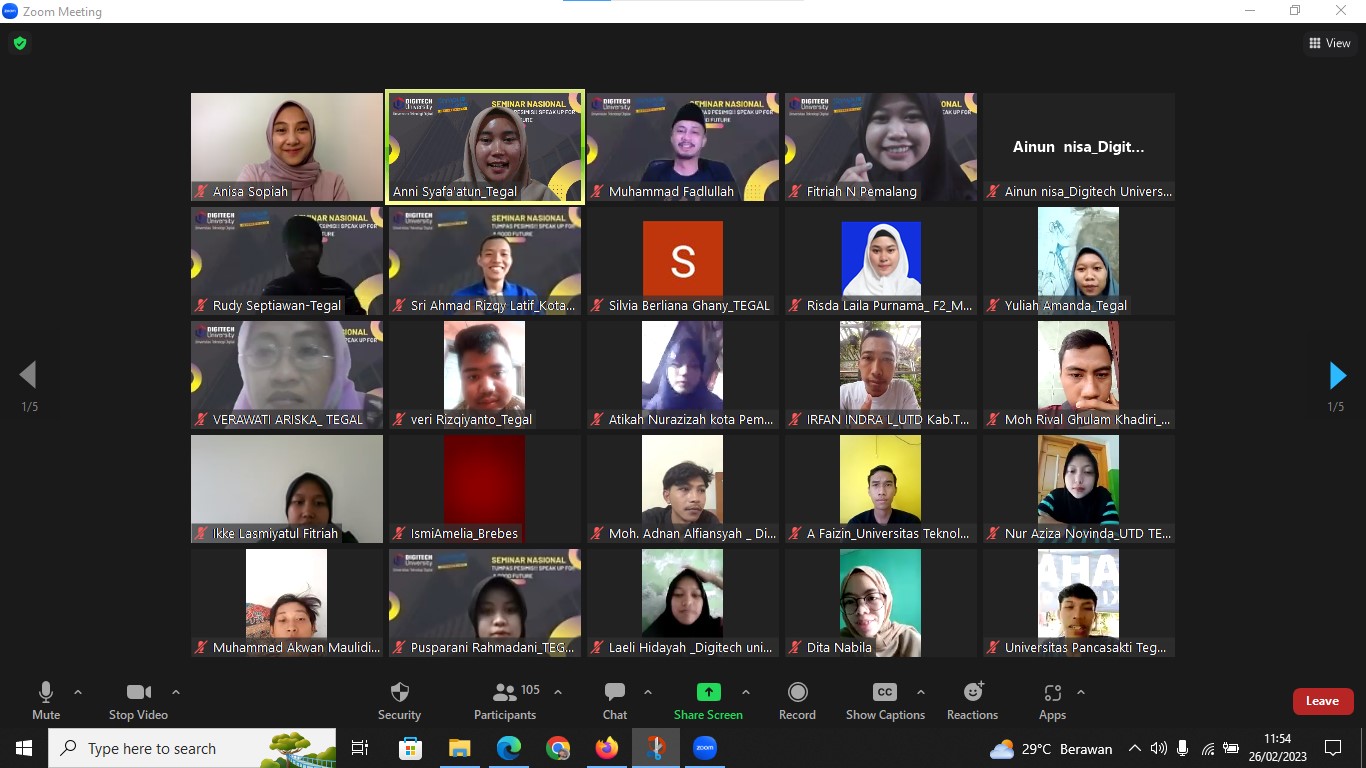Expand the Participants options arrow

(558, 692)
